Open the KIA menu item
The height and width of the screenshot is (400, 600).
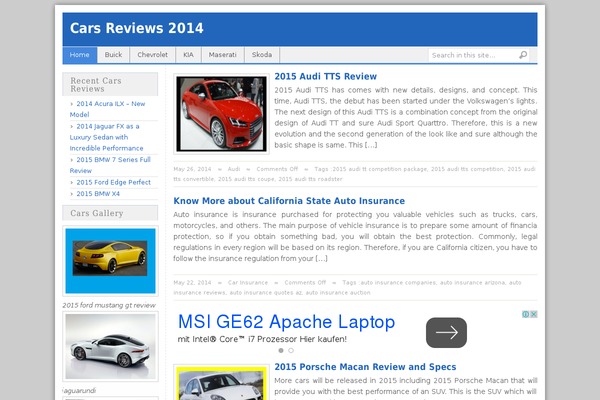(x=188, y=55)
